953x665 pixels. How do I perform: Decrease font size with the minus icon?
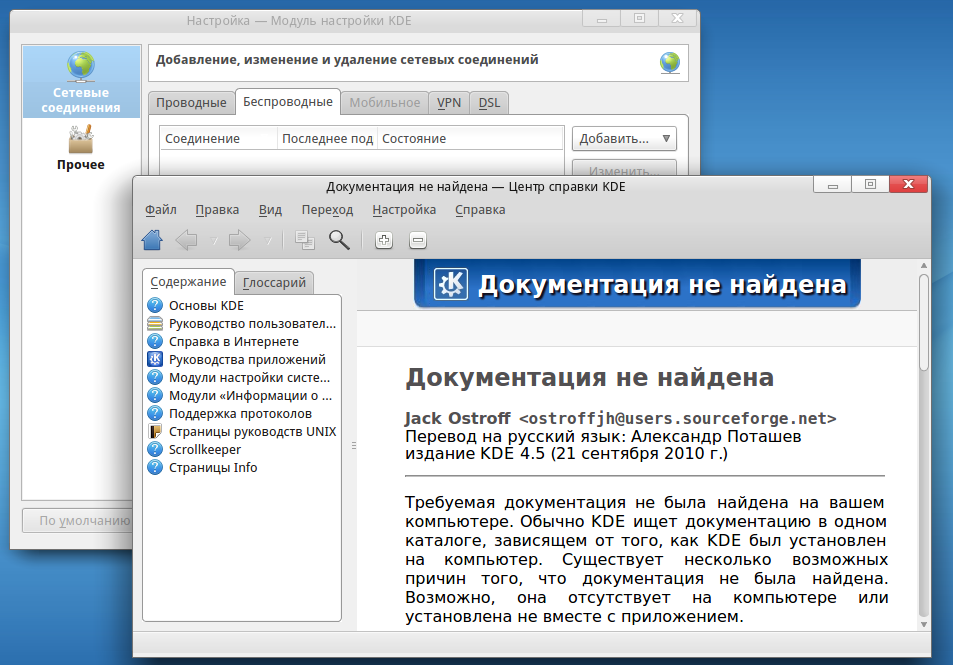[x=418, y=240]
